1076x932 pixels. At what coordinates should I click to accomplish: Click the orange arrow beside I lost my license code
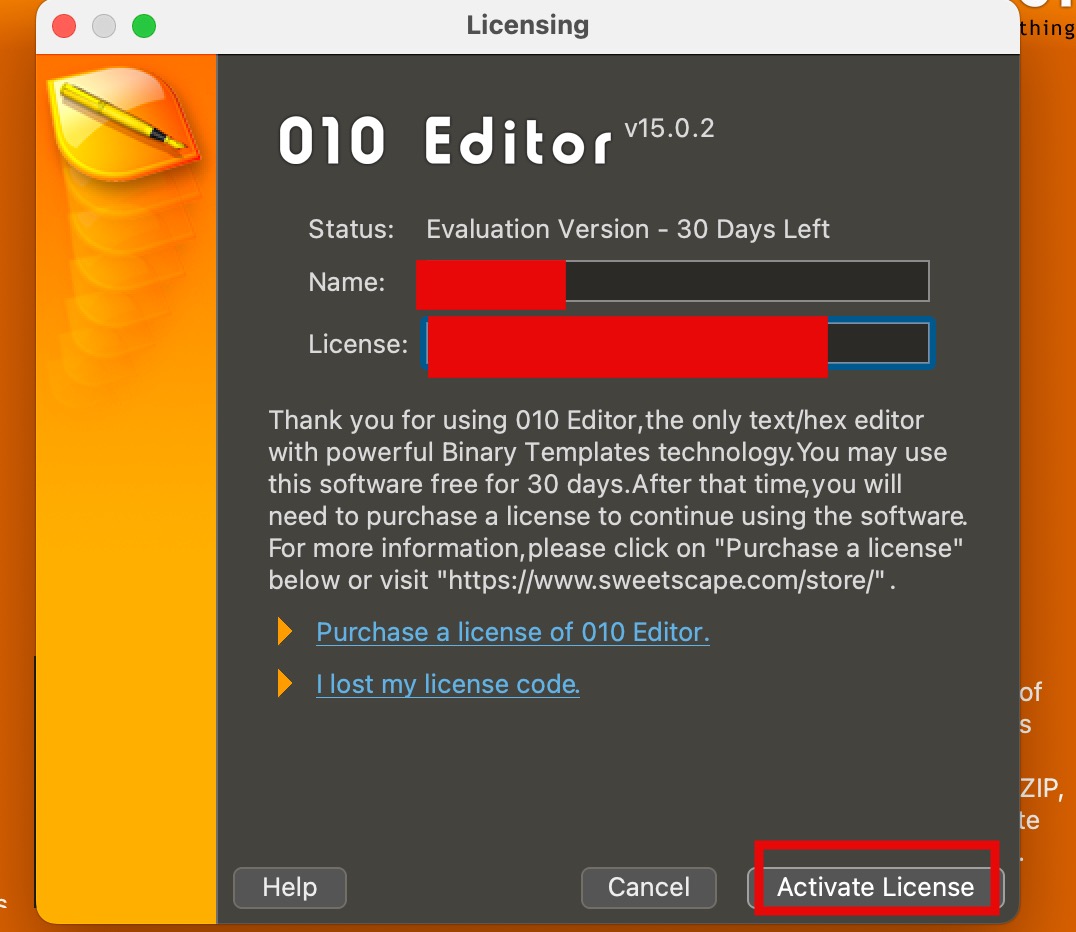285,684
